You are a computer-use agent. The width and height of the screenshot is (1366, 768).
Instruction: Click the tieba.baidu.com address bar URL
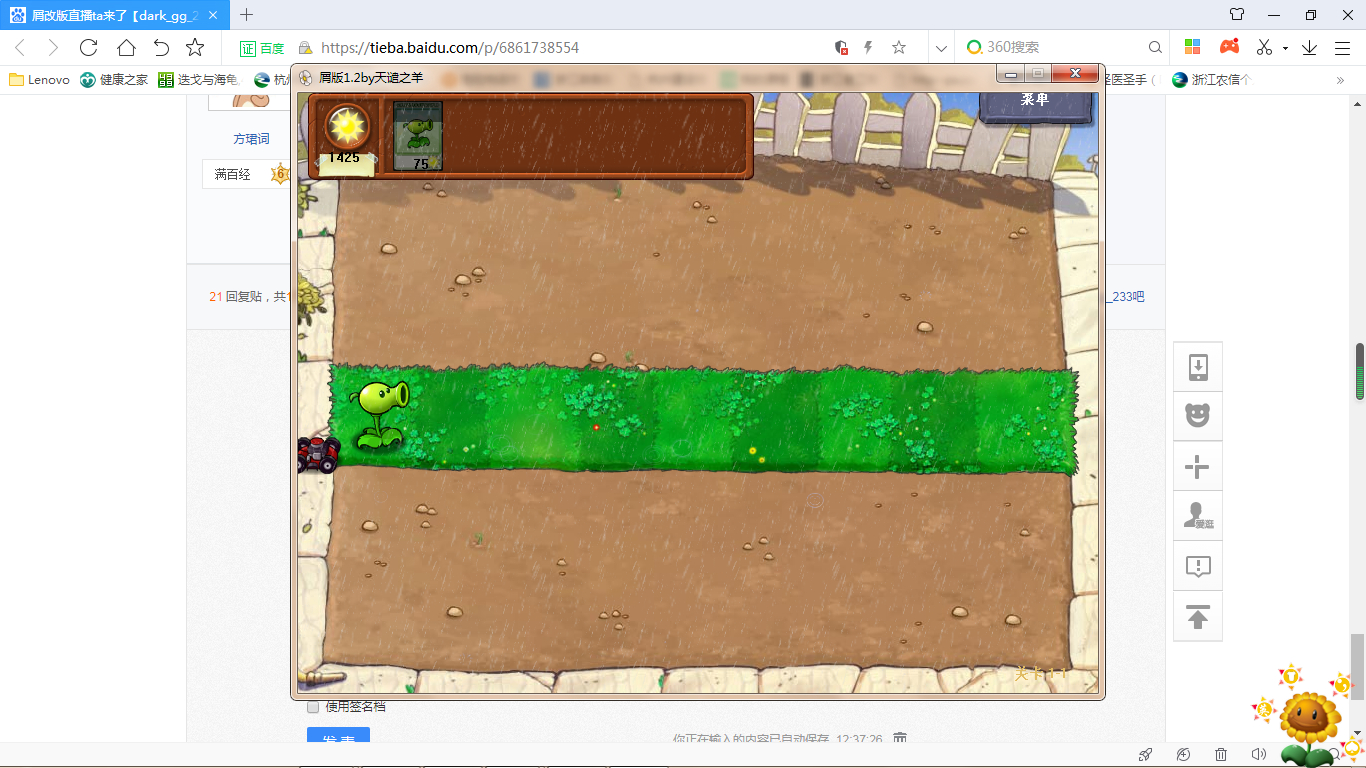coord(450,48)
